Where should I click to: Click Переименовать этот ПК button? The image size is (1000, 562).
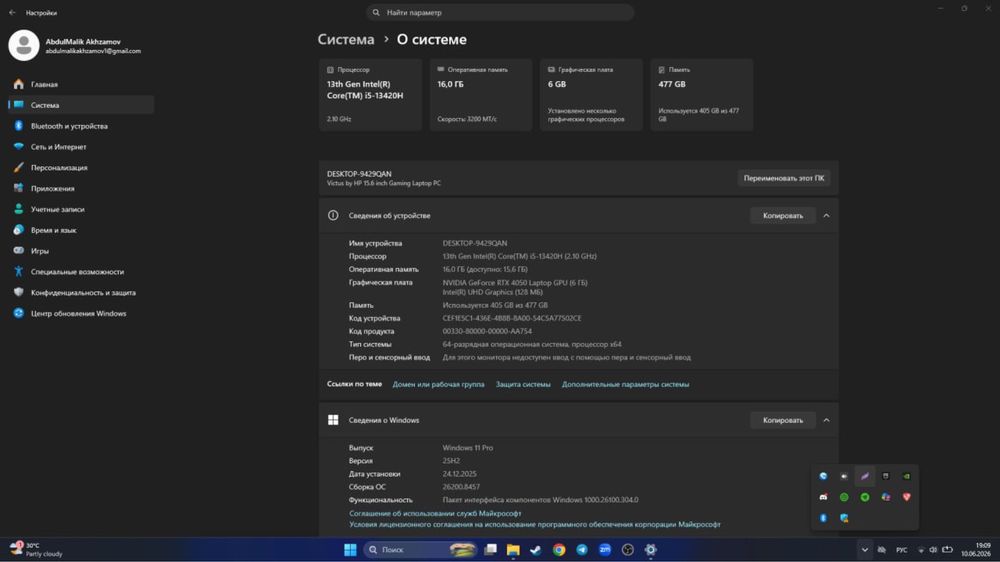784,178
